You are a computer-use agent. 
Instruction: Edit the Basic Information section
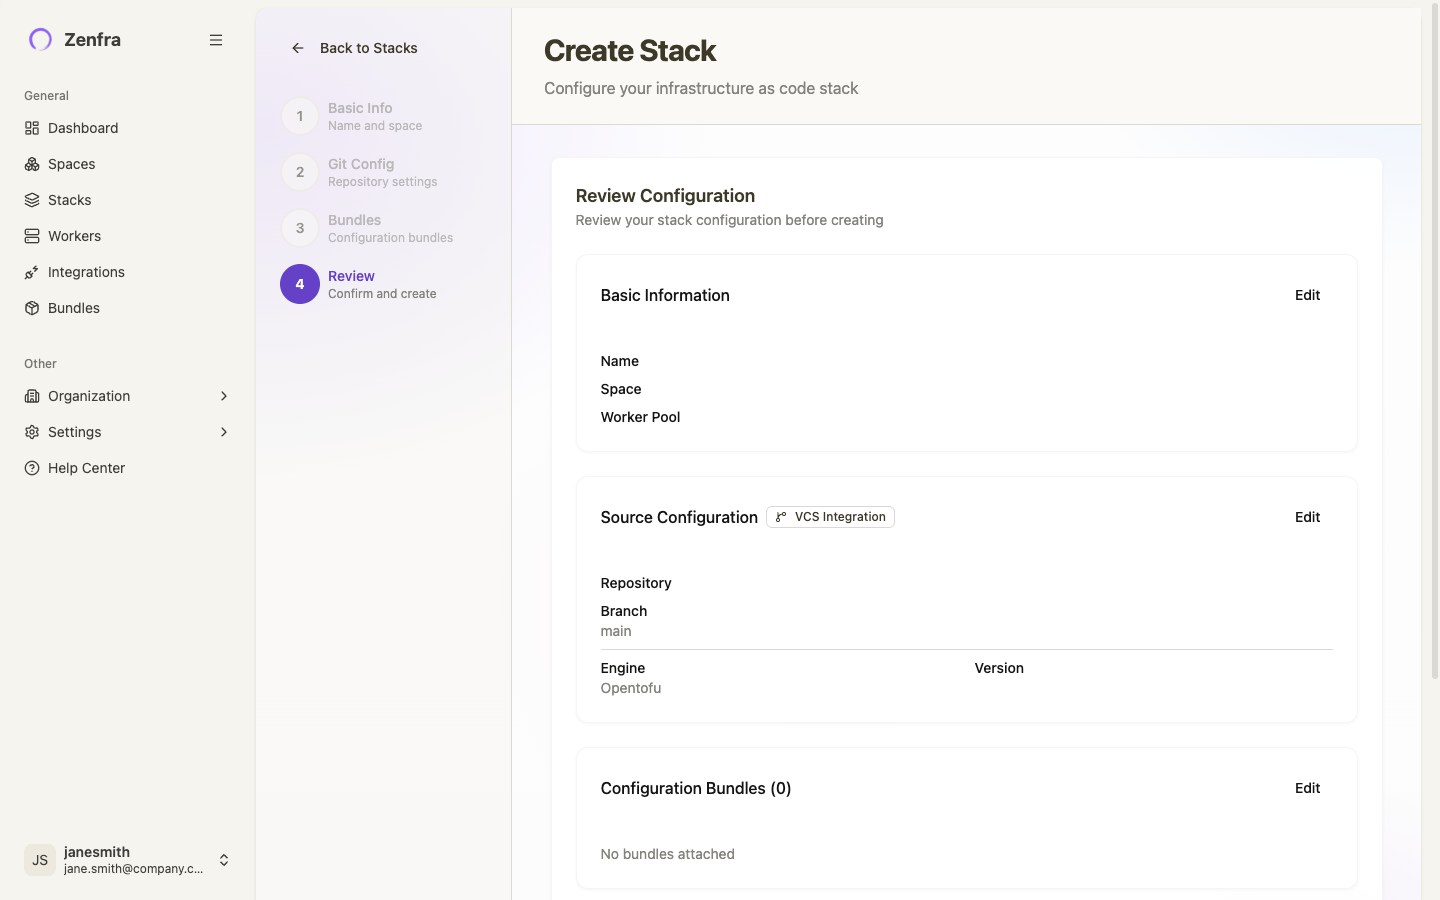(1307, 295)
